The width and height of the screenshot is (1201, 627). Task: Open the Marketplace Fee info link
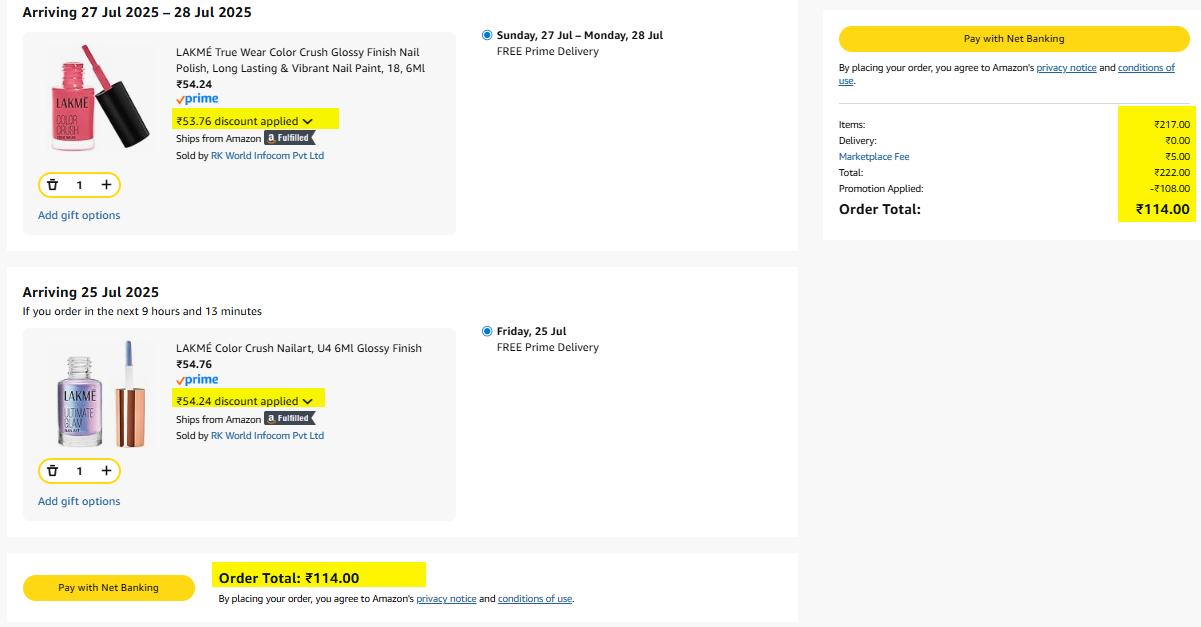(x=874, y=157)
